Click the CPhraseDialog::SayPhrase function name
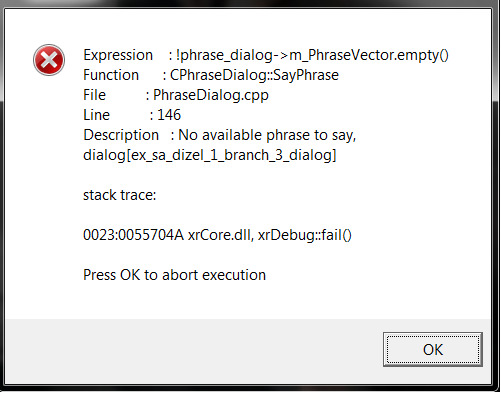 254,75
